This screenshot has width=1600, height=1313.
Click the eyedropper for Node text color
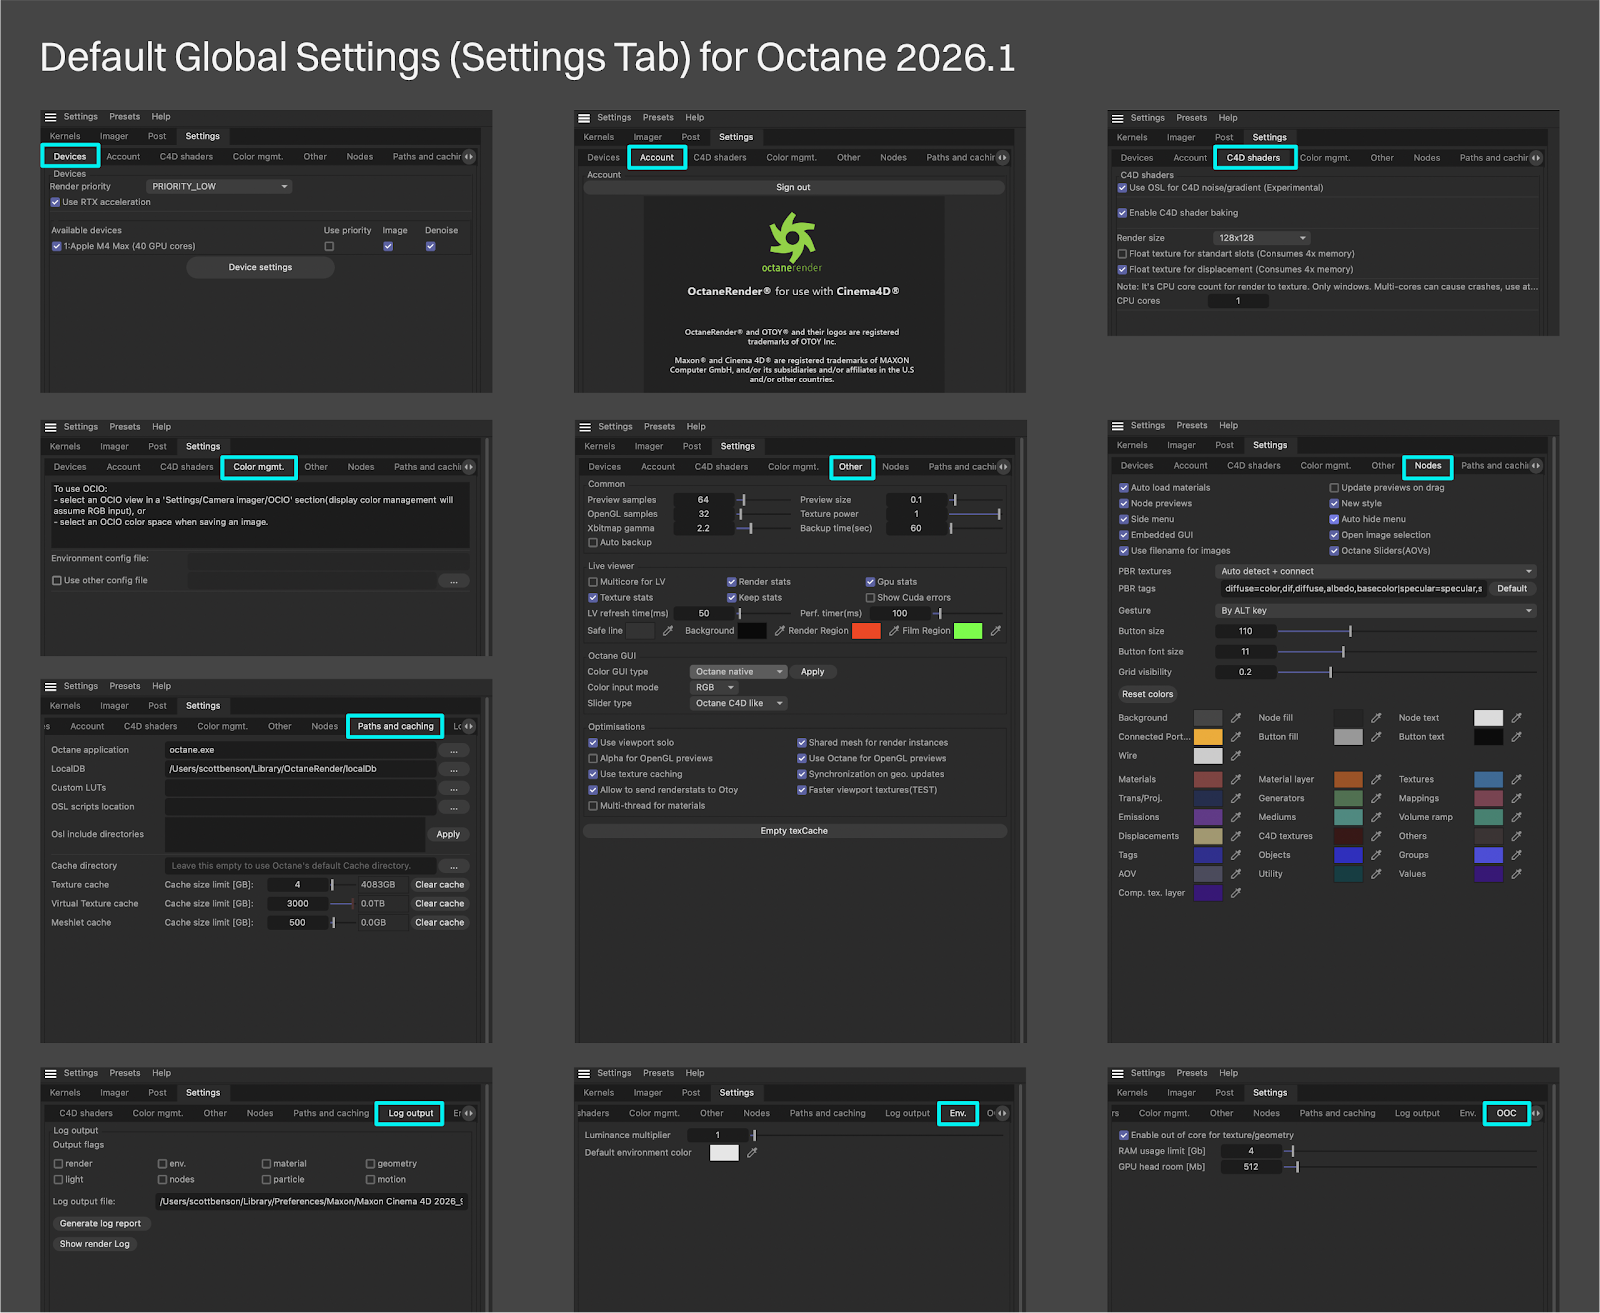[x=1516, y=718]
